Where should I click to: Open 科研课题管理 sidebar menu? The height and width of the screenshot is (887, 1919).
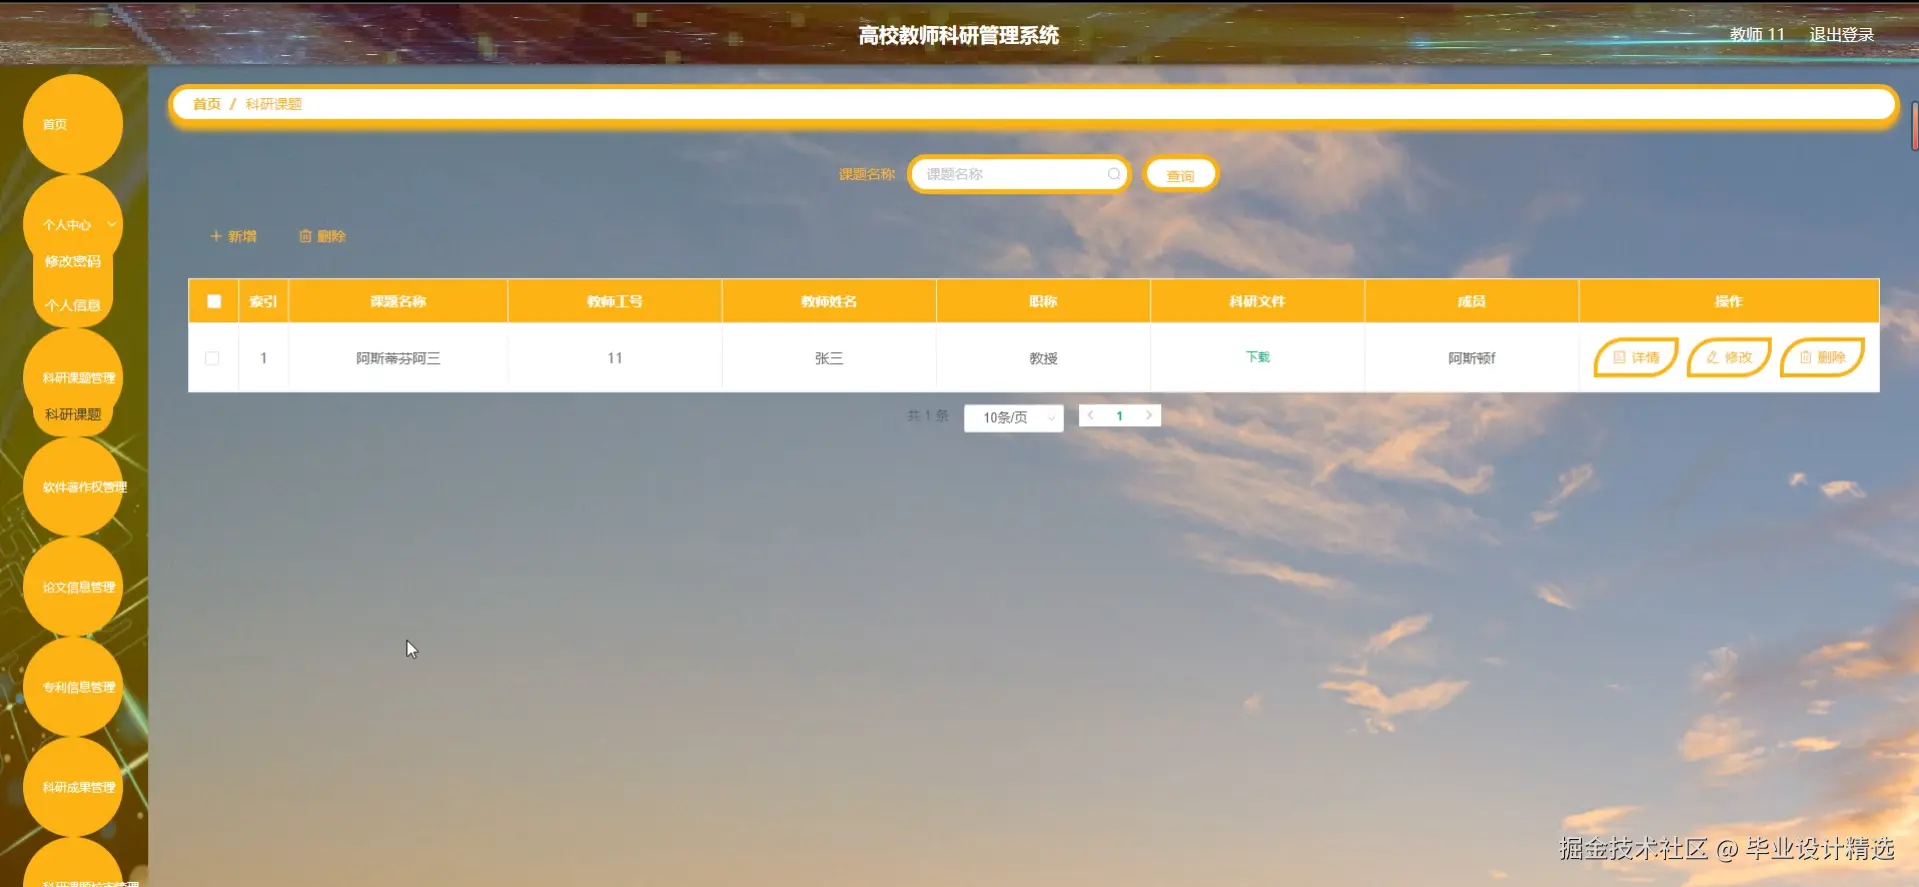click(x=78, y=378)
